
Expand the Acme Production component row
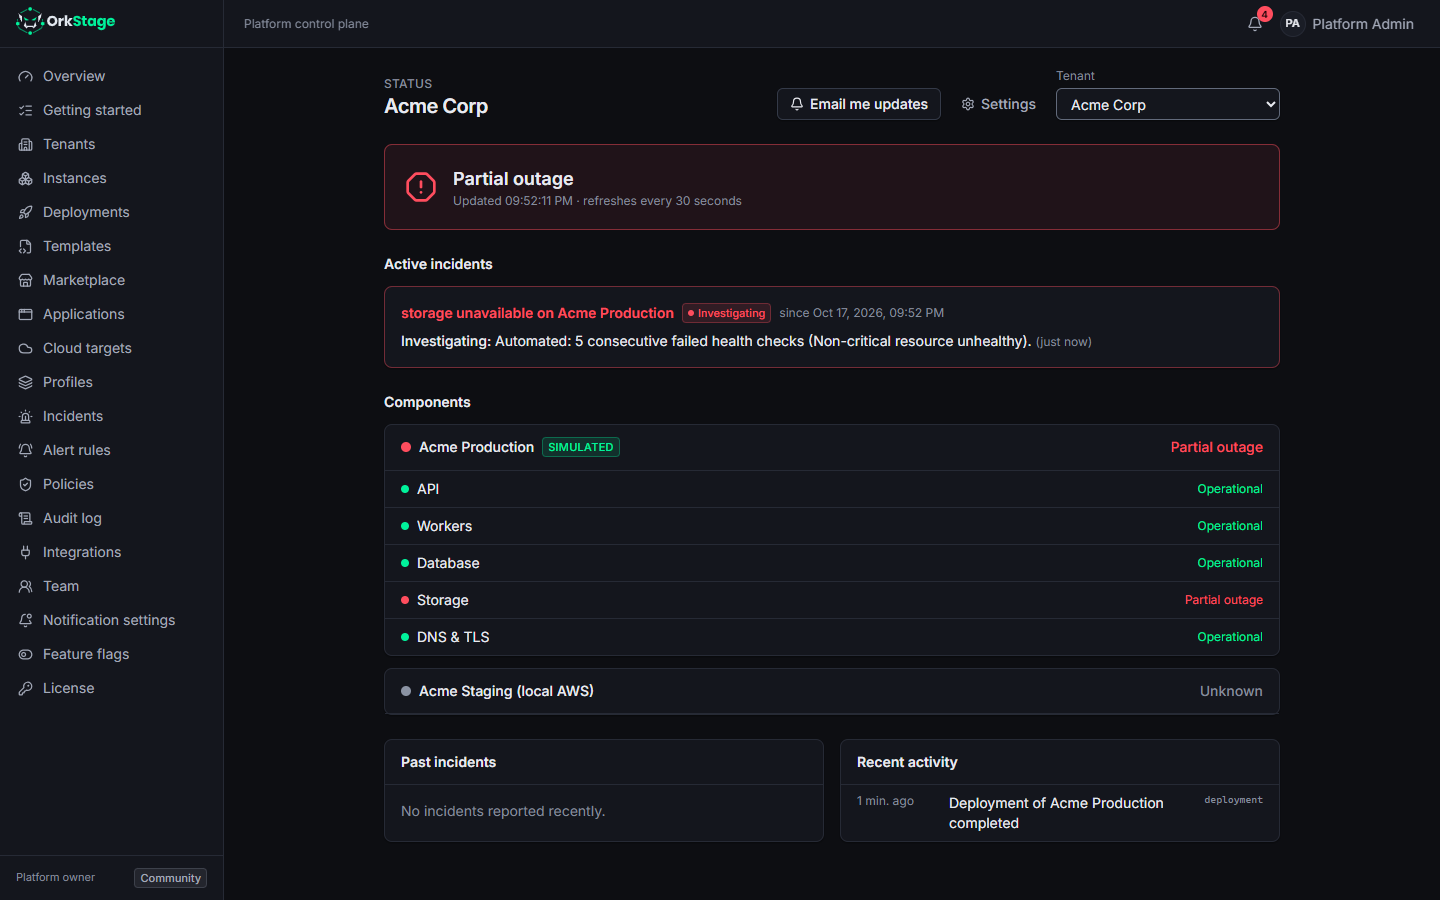pos(831,447)
